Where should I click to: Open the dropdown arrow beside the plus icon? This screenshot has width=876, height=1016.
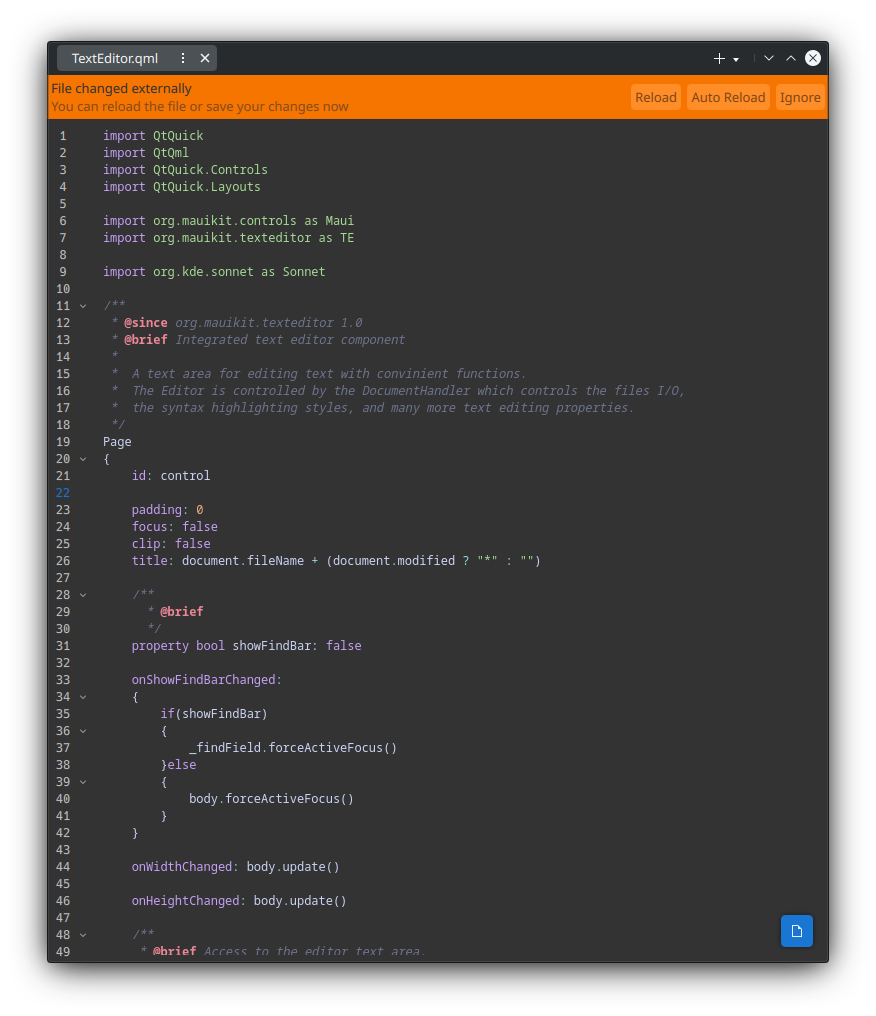click(x=736, y=59)
